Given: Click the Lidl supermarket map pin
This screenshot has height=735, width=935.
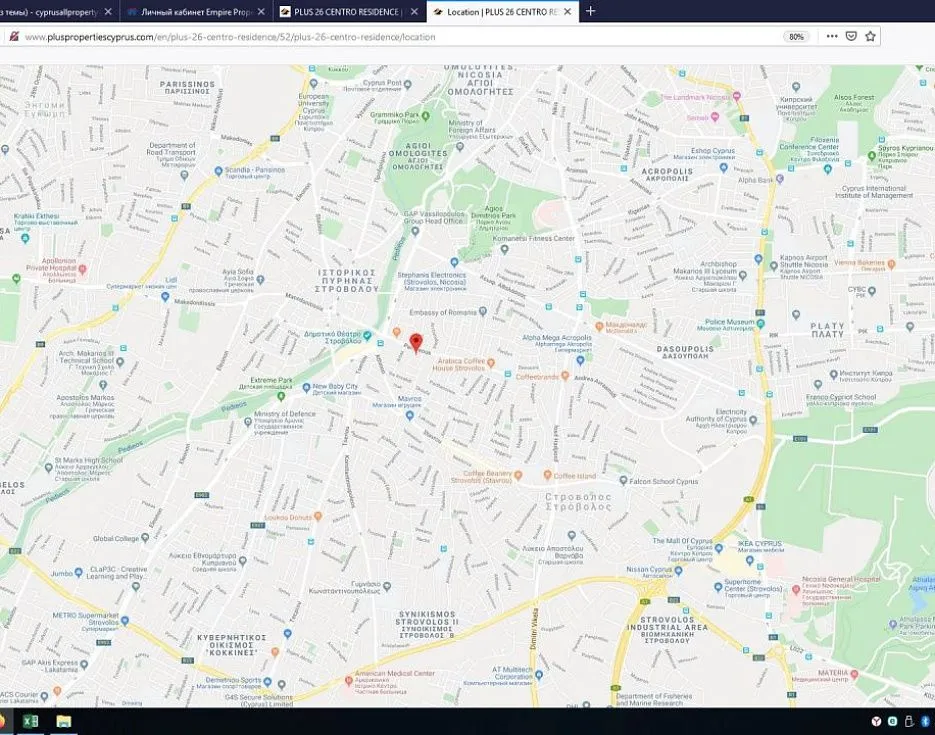Looking at the screenshot, I should [165, 296].
